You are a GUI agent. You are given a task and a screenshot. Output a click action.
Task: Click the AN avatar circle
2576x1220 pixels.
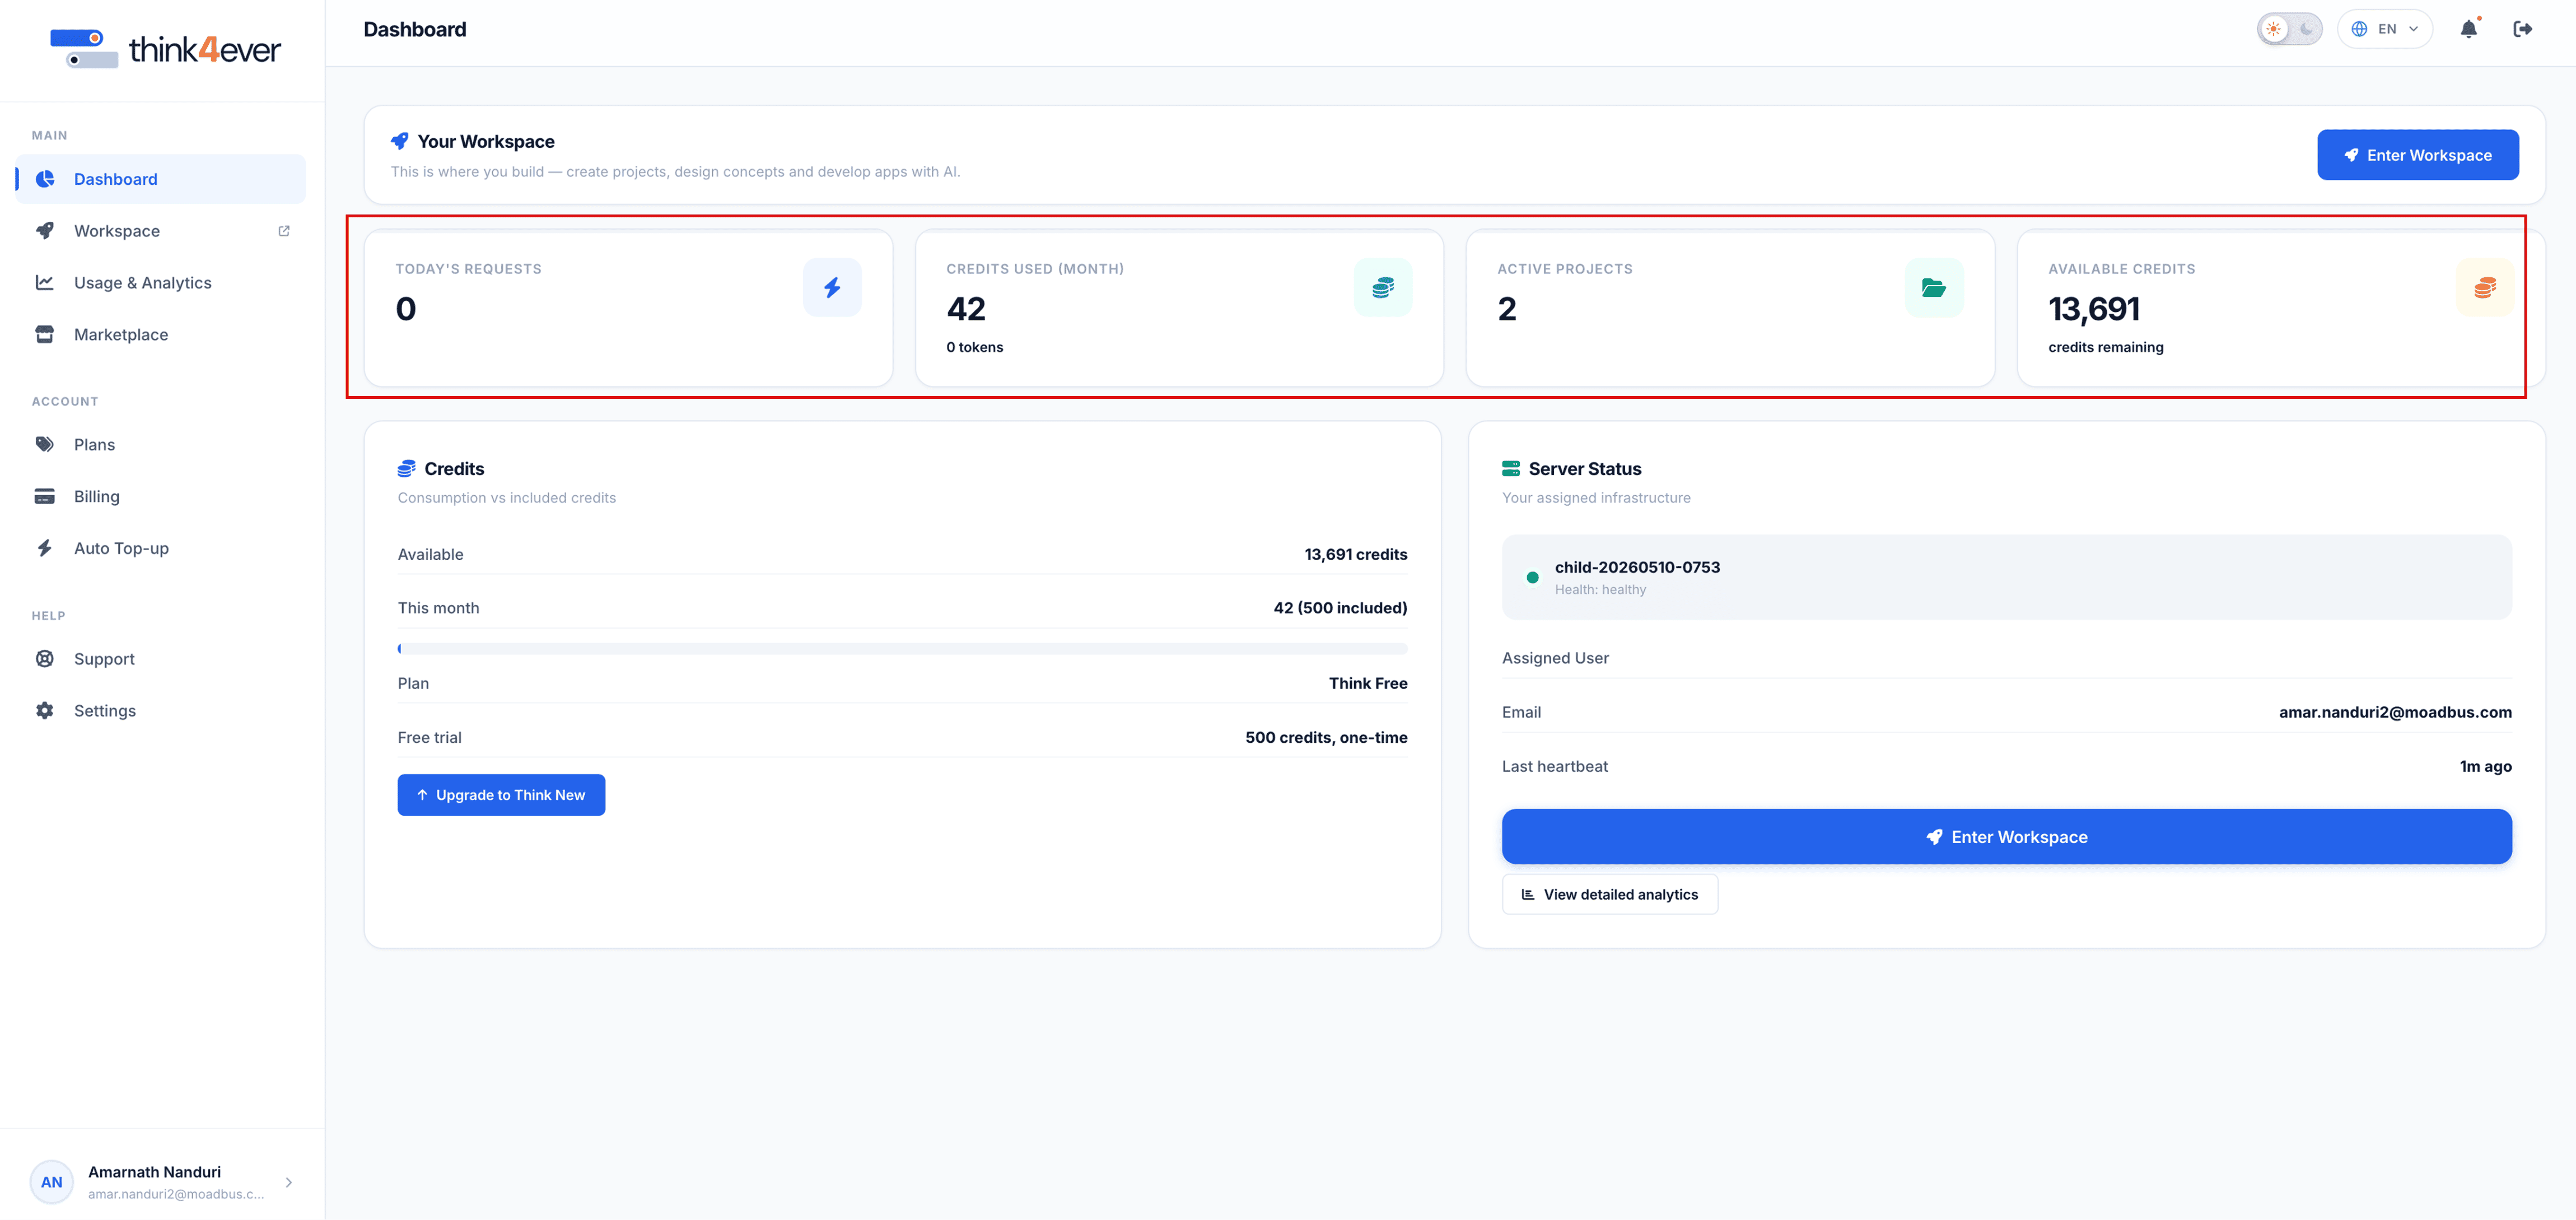[x=52, y=1182]
